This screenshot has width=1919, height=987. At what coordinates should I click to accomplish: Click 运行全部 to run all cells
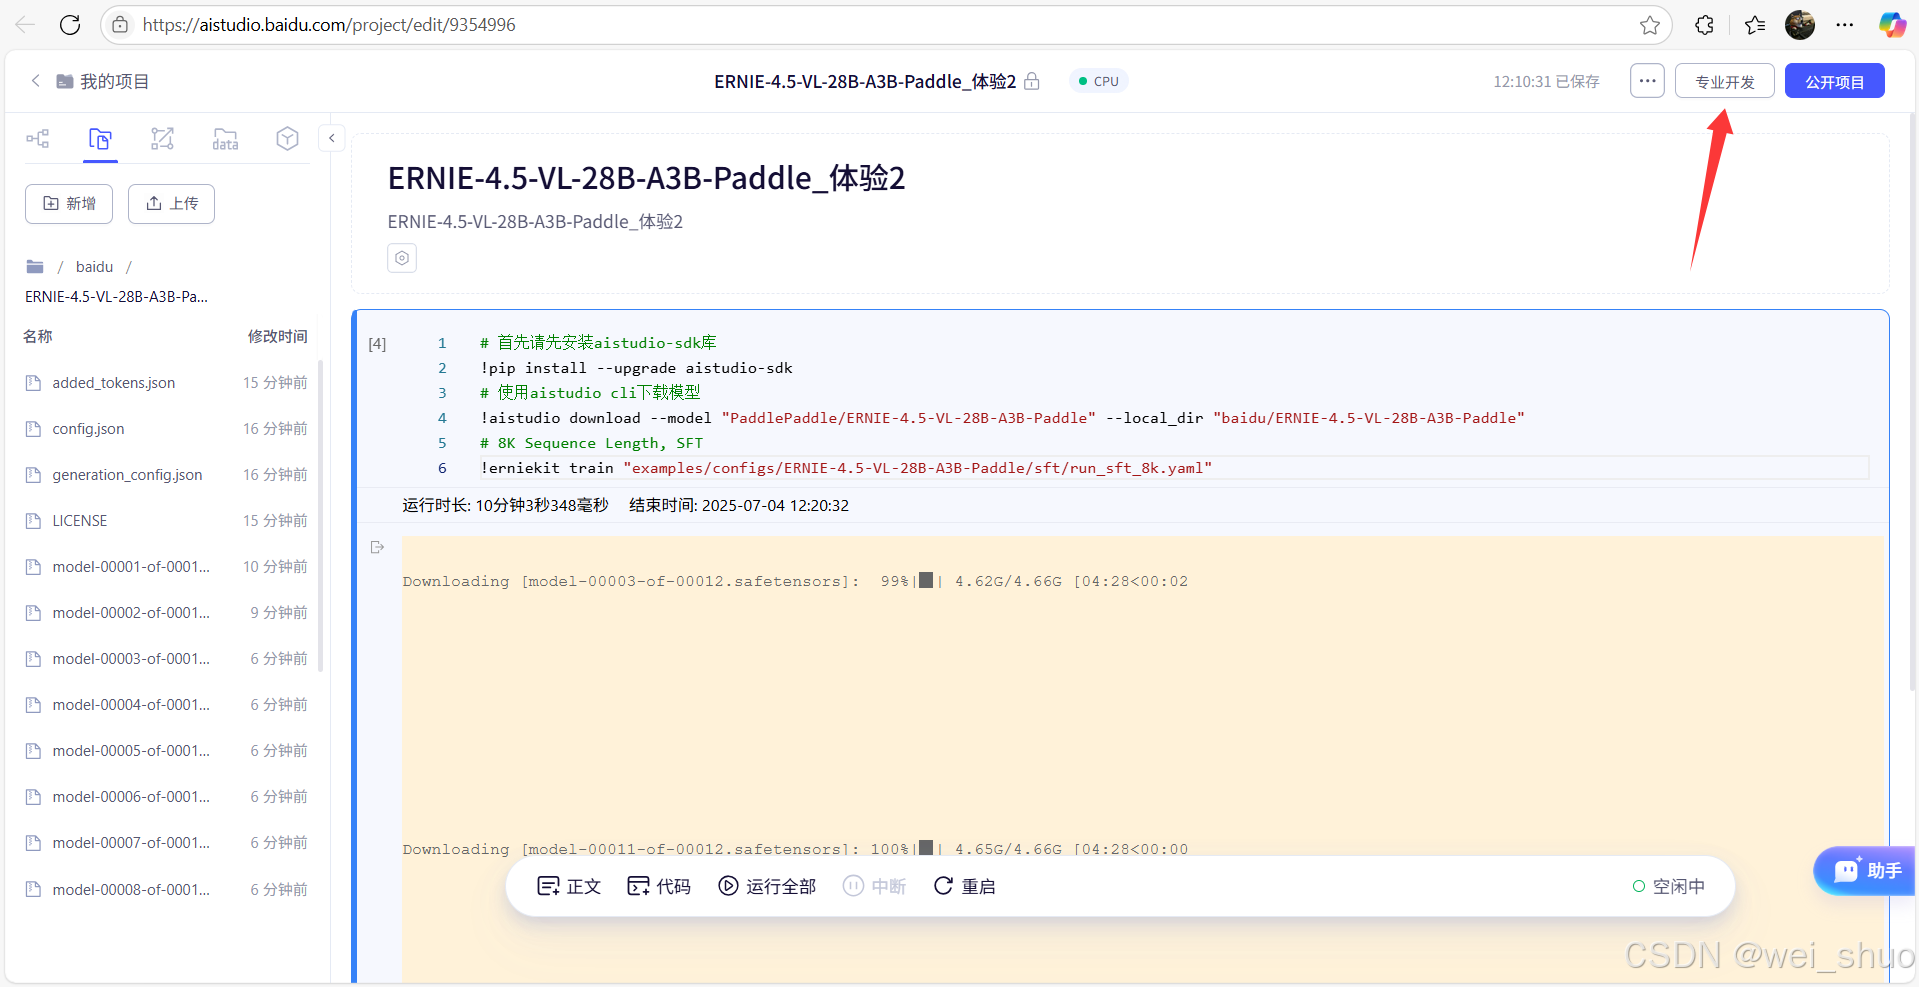point(767,886)
